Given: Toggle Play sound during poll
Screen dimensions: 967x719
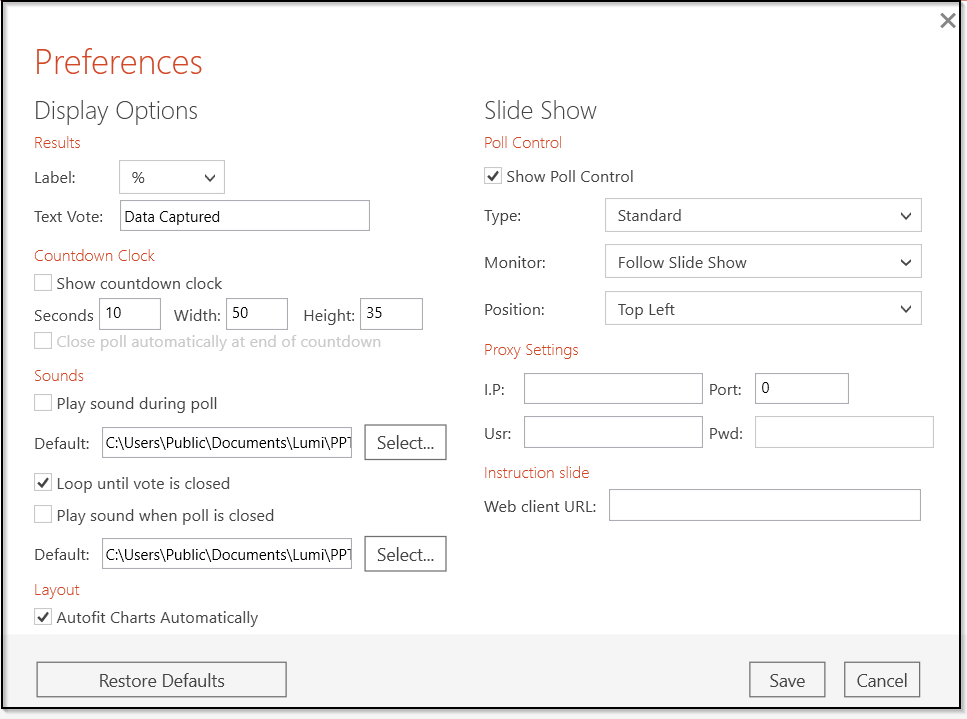Looking at the screenshot, I should point(43,403).
